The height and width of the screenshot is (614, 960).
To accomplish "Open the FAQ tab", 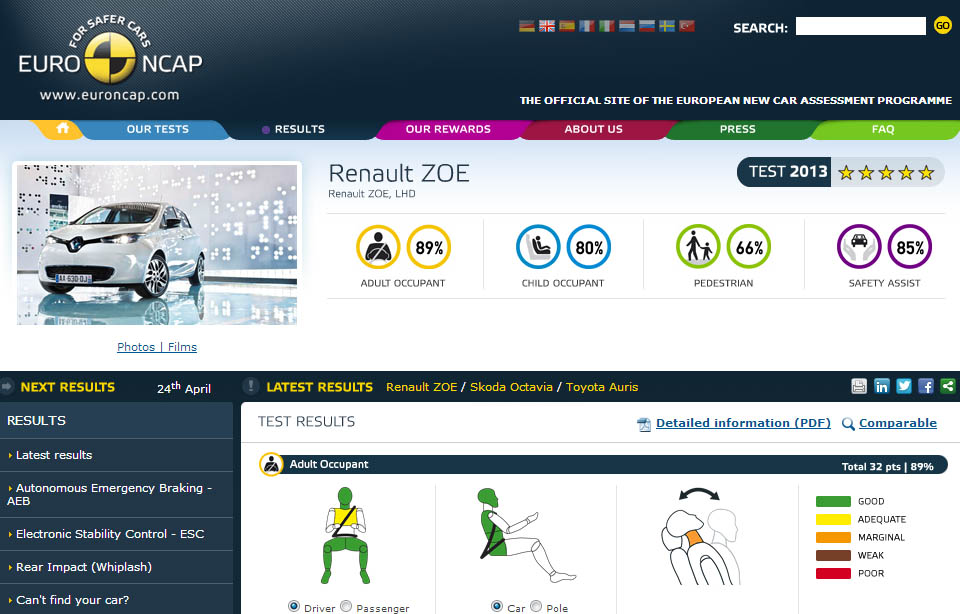I will [883, 129].
